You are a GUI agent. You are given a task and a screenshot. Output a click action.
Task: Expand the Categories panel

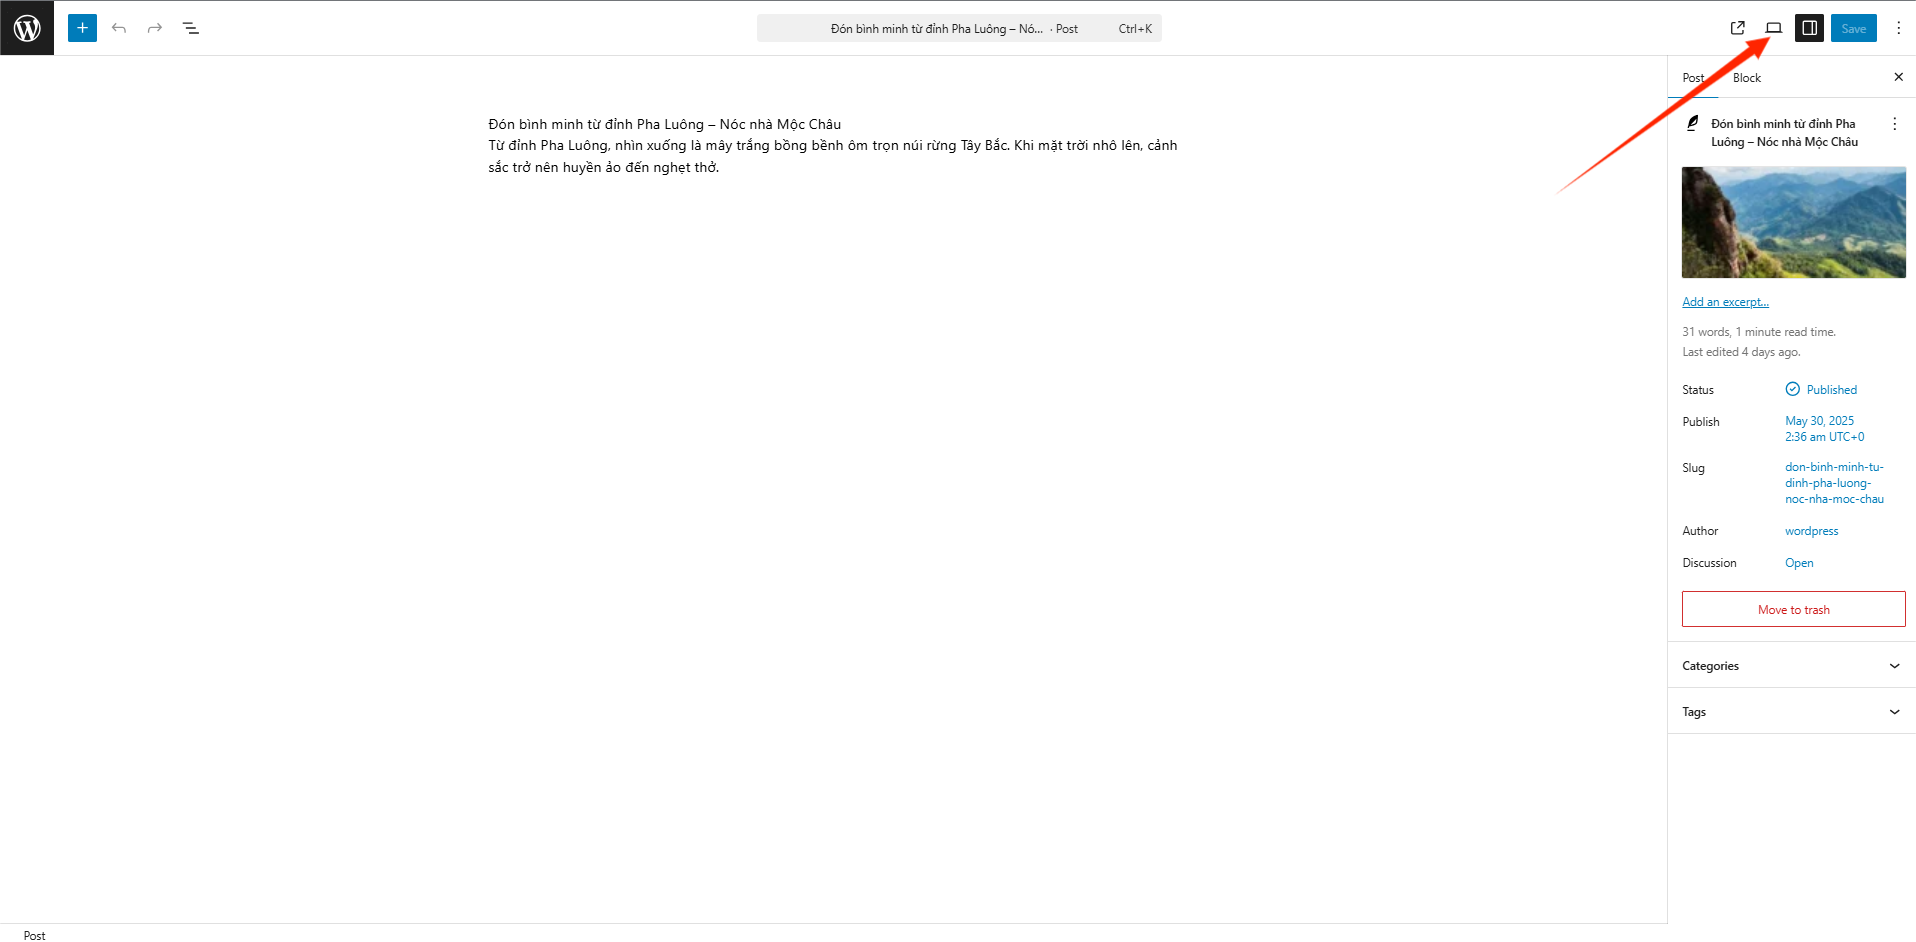click(x=1792, y=666)
